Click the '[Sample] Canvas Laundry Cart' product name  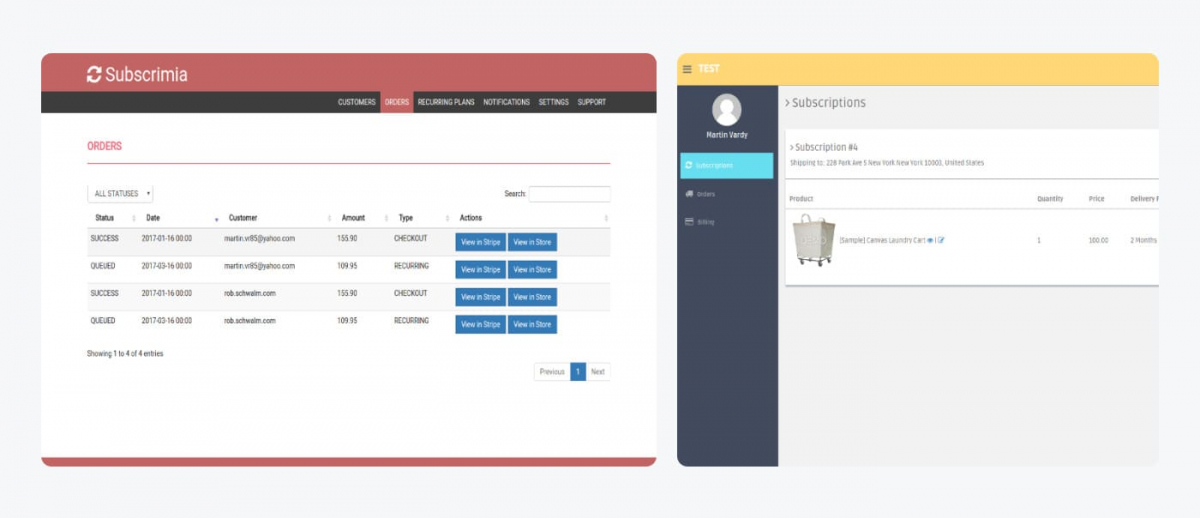click(x=881, y=241)
